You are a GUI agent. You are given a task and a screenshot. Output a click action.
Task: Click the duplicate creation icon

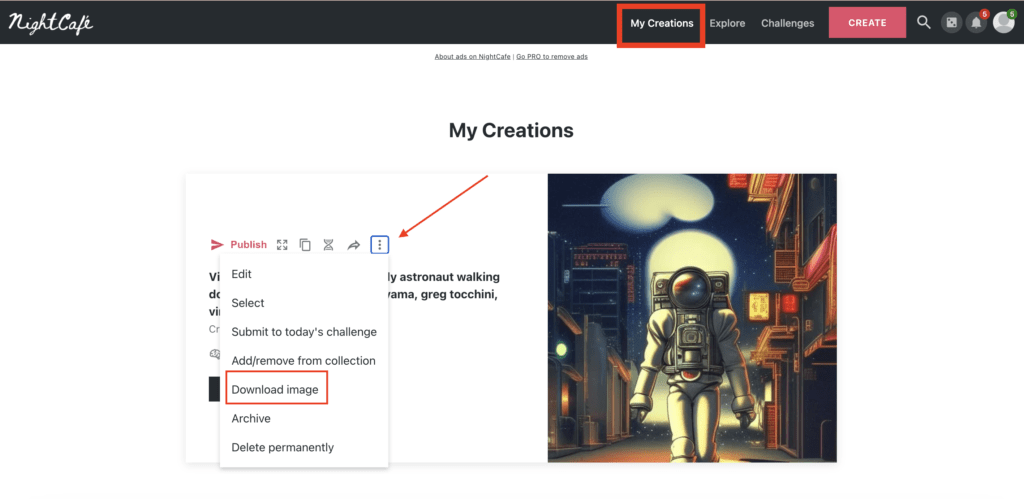point(305,245)
